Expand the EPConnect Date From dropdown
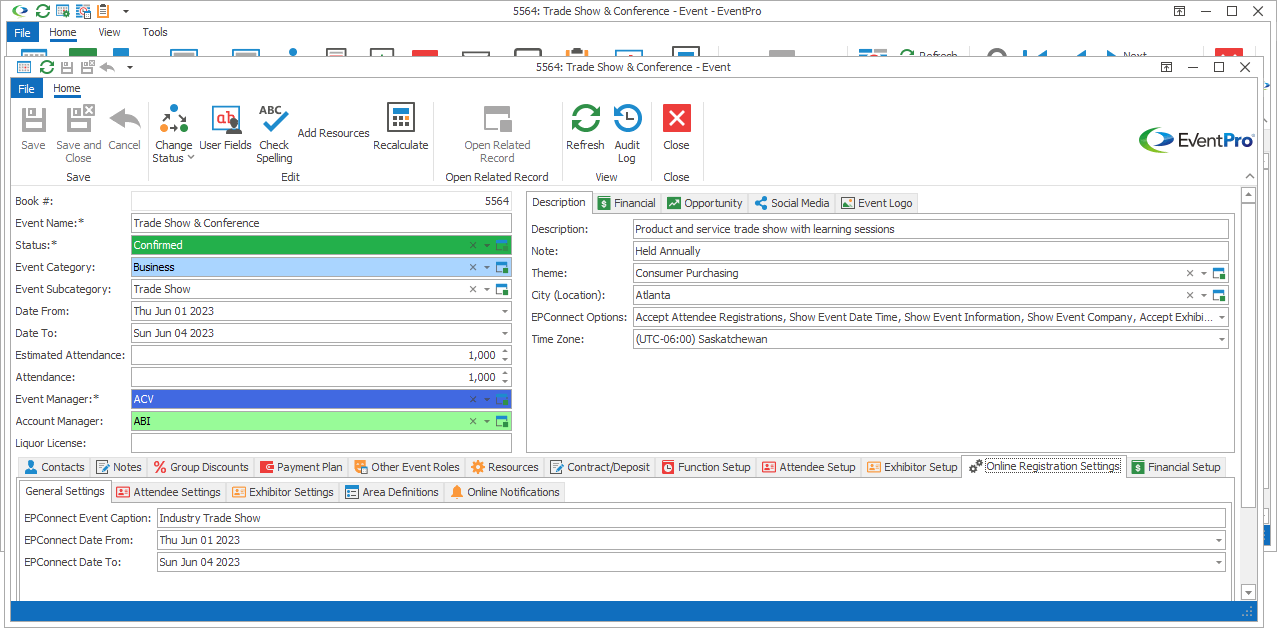This screenshot has width=1277, height=628. [1219, 540]
